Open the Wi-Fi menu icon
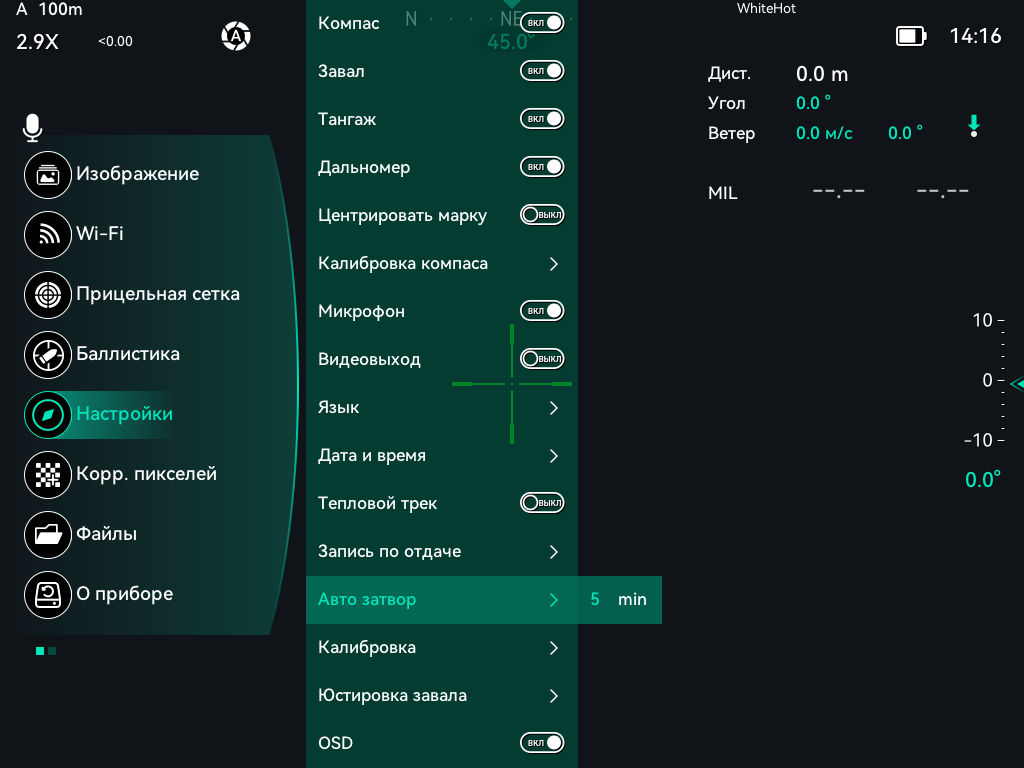 pyautogui.click(x=48, y=234)
